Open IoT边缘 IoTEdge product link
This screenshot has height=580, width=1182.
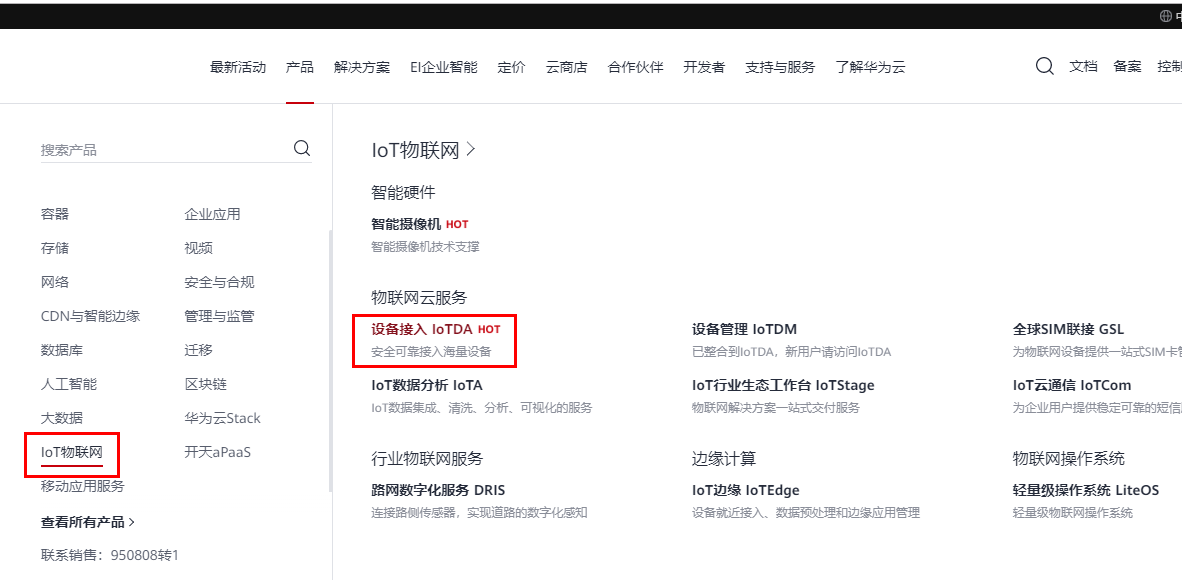[746, 490]
